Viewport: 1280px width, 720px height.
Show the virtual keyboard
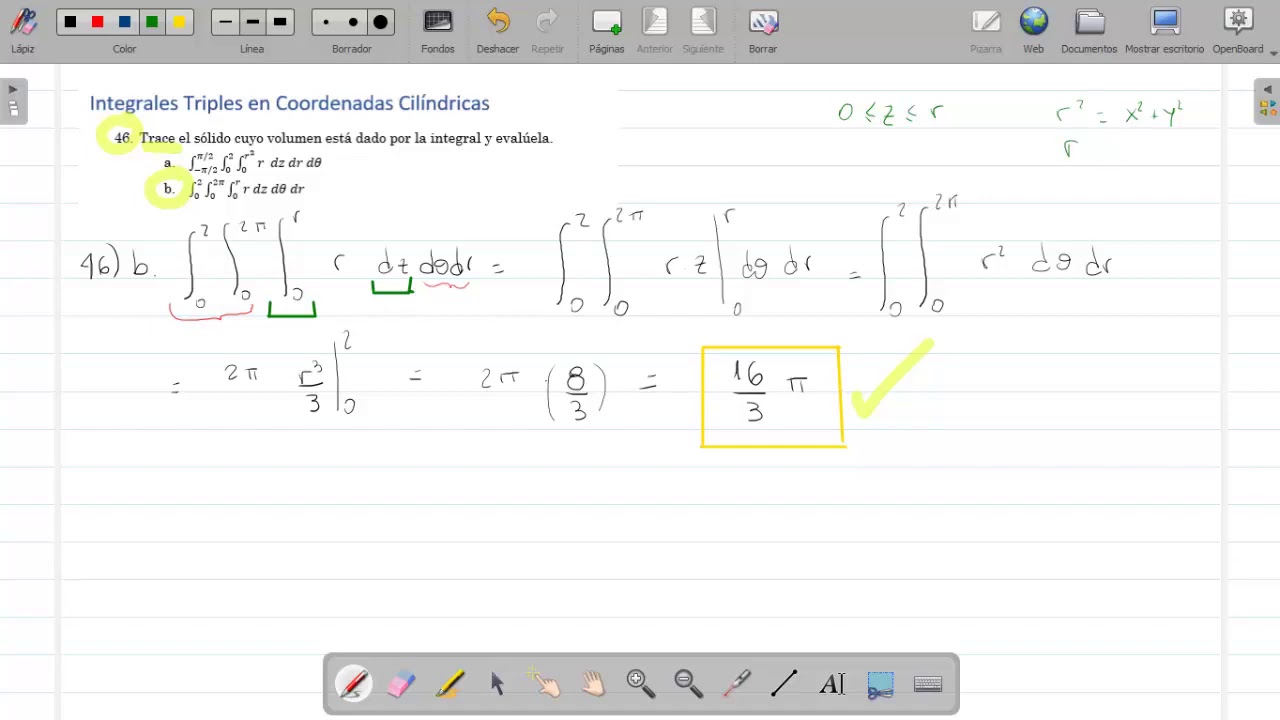coord(928,684)
